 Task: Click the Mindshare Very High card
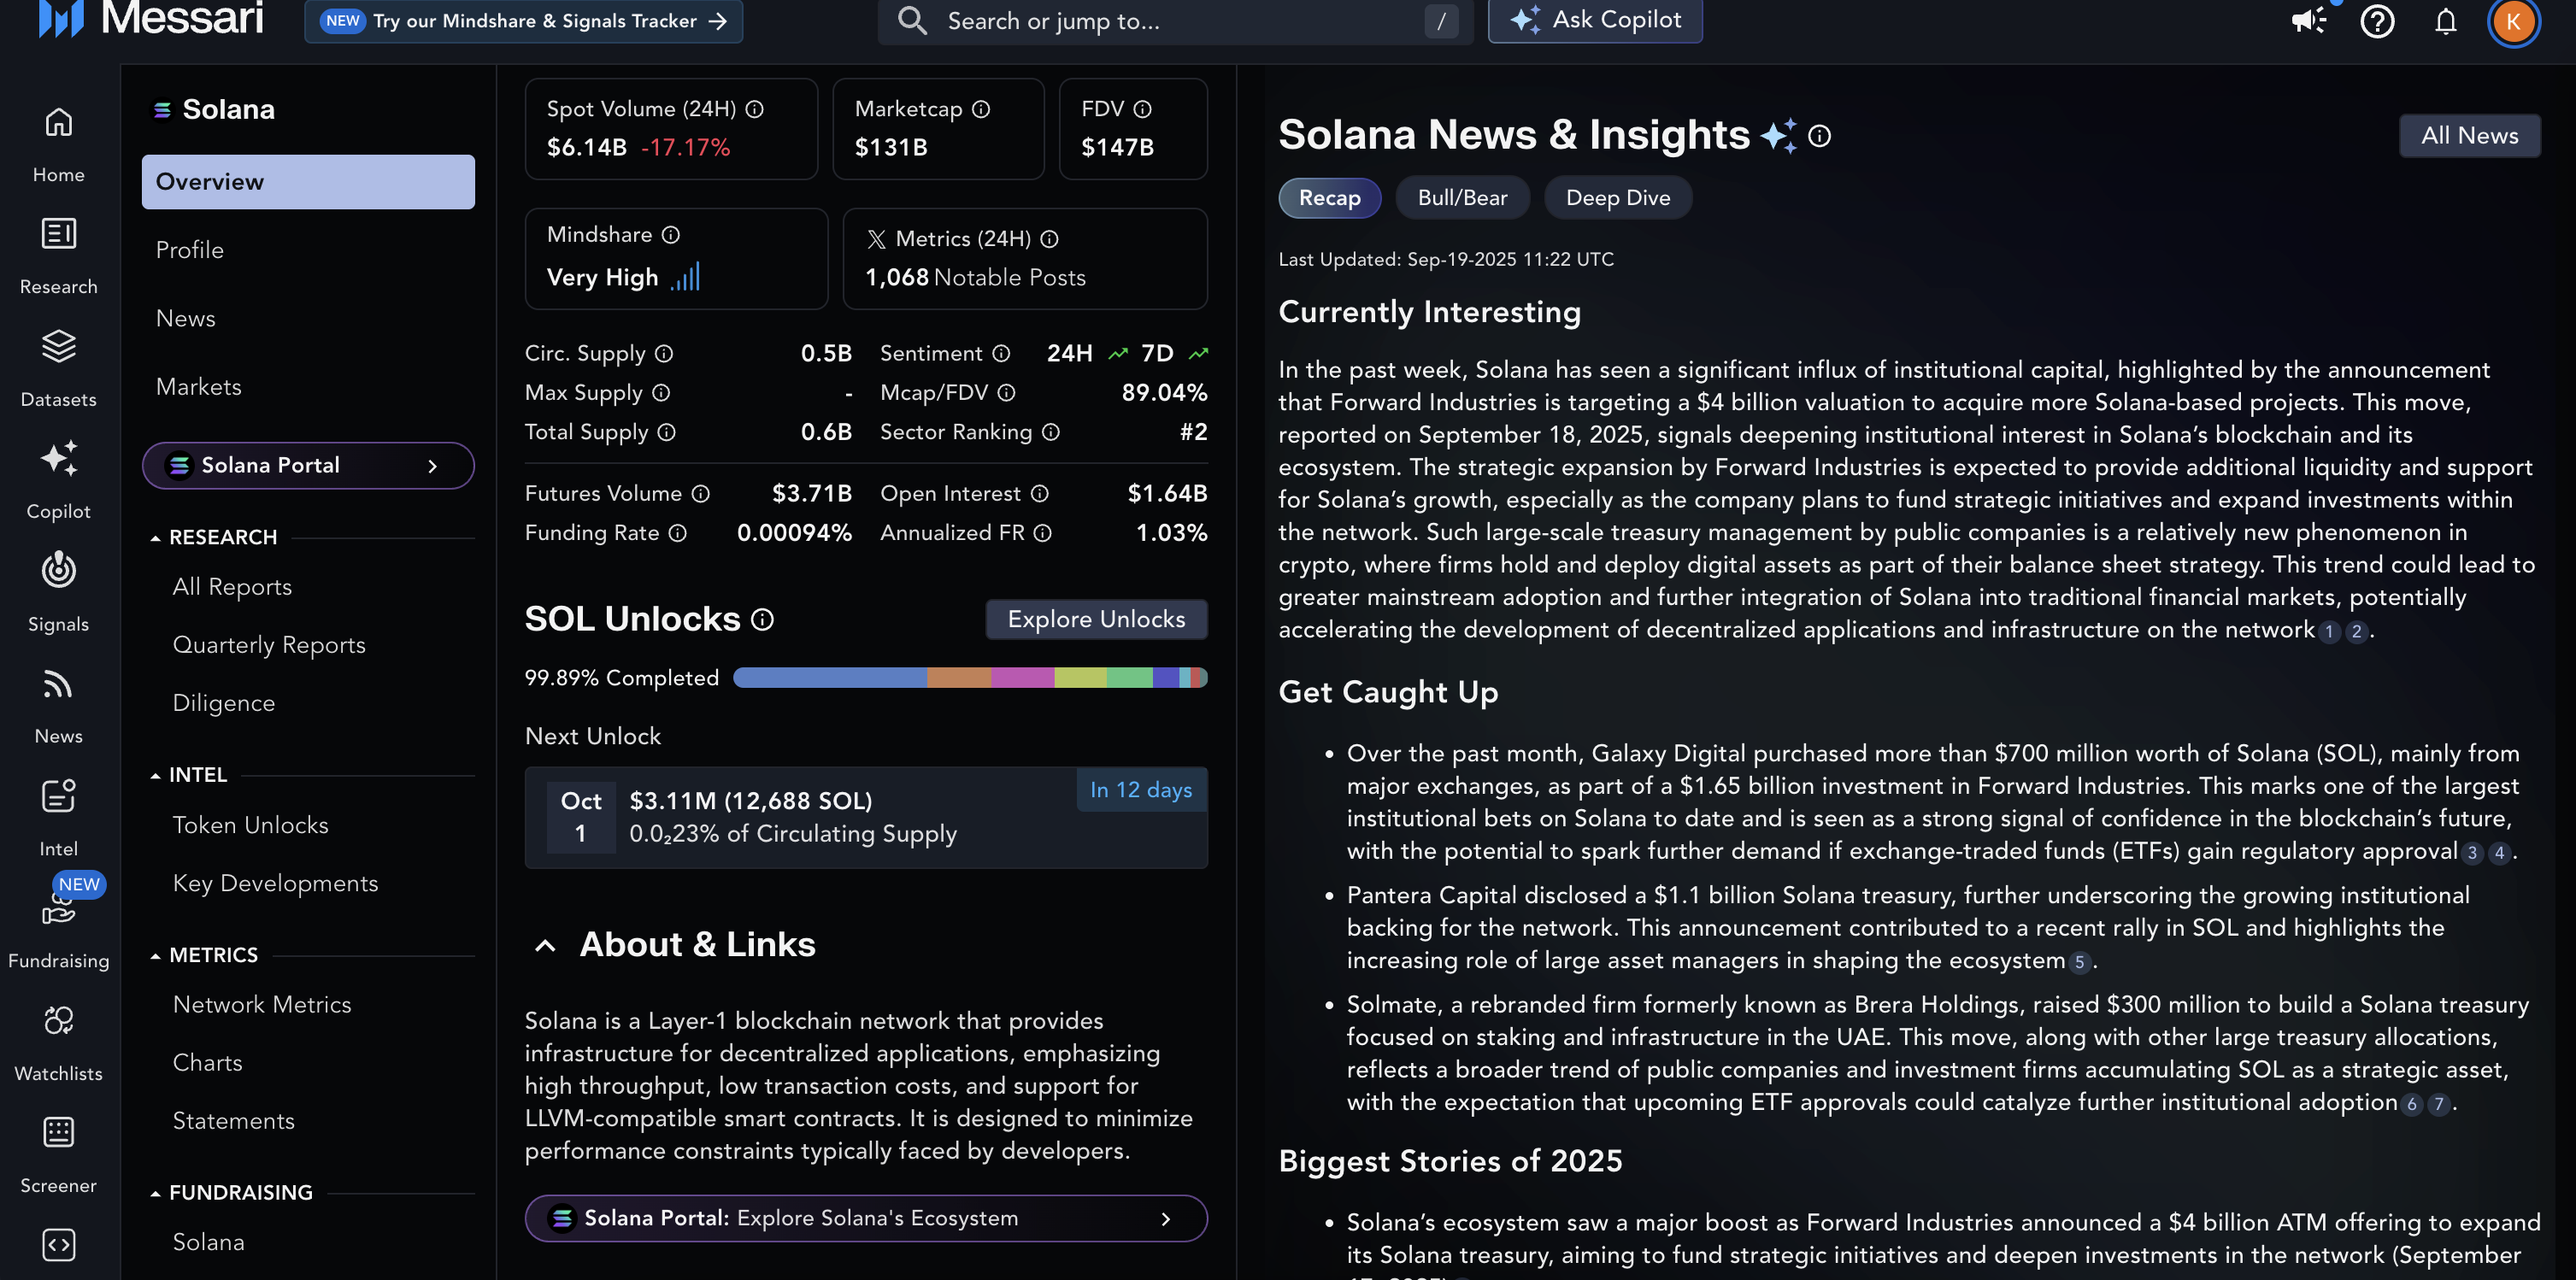point(676,259)
